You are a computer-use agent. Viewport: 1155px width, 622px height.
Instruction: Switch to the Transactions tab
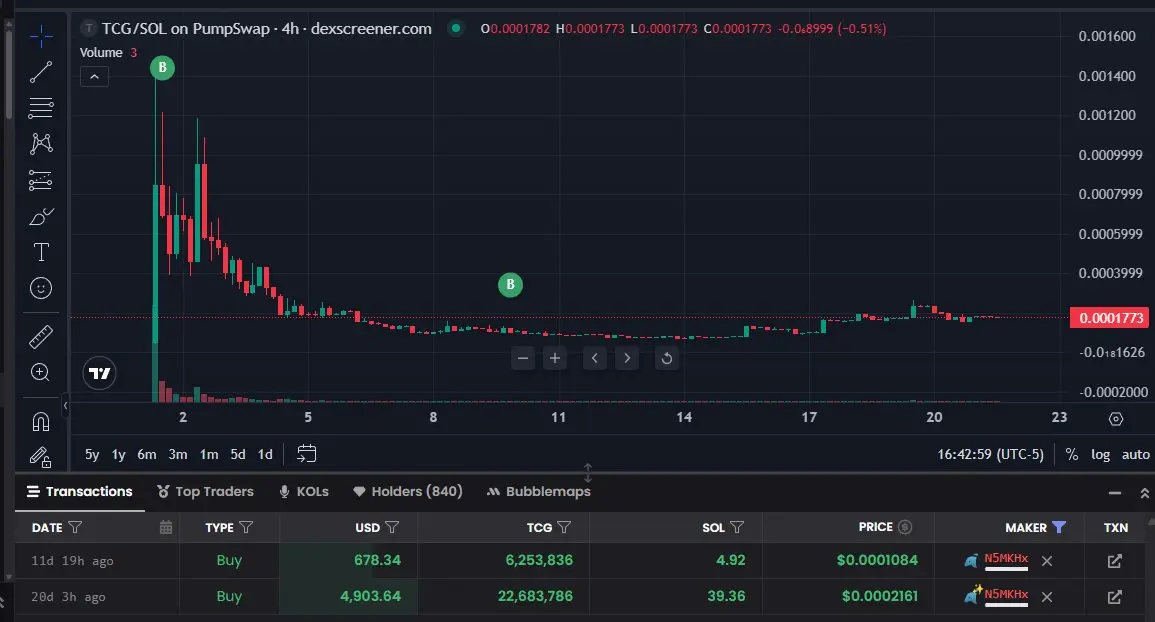click(80, 492)
